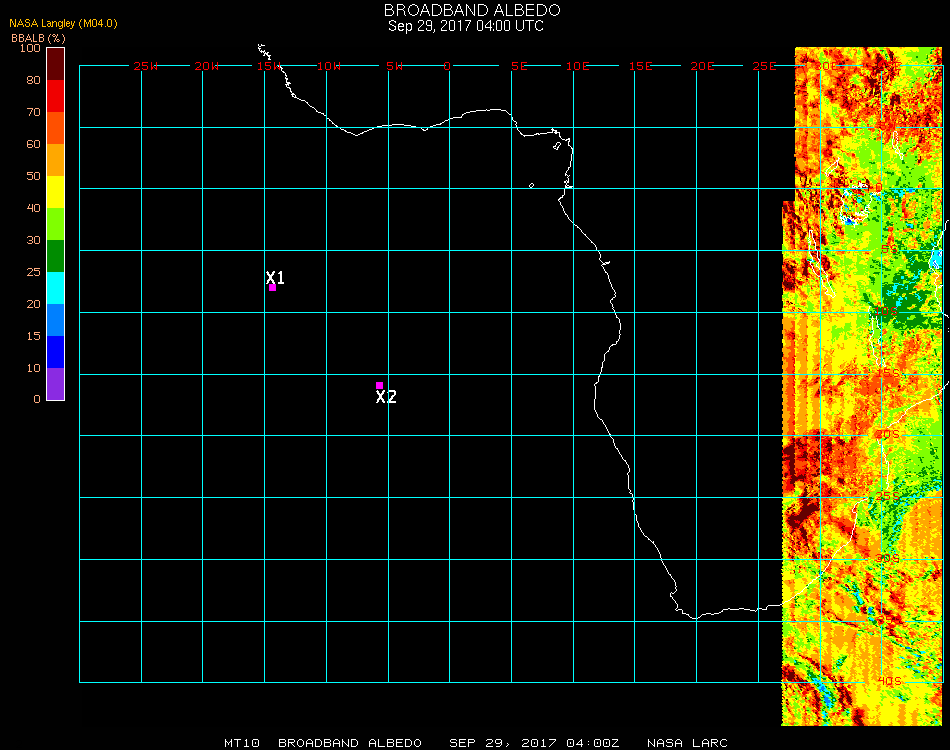950x750 pixels.
Task: Click the 30S latitude label
Action: [887, 558]
